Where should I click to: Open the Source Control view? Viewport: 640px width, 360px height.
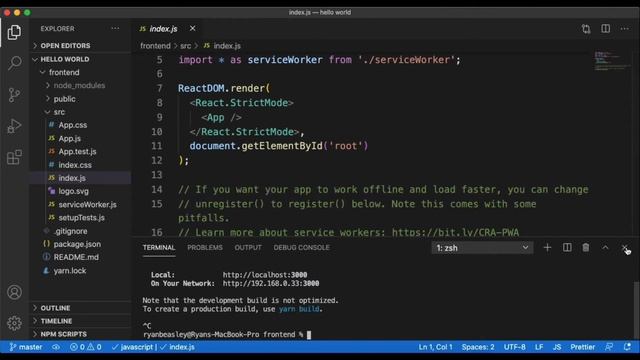(14, 95)
